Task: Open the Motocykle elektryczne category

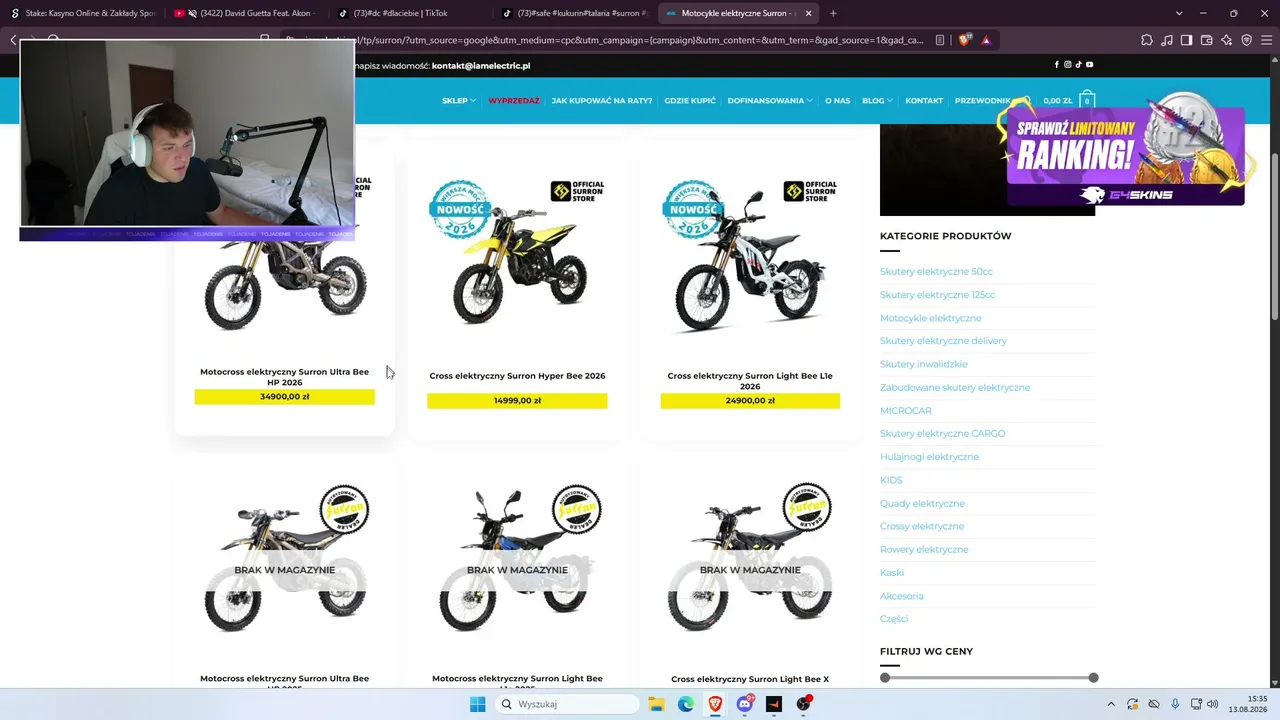Action: coord(931,318)
